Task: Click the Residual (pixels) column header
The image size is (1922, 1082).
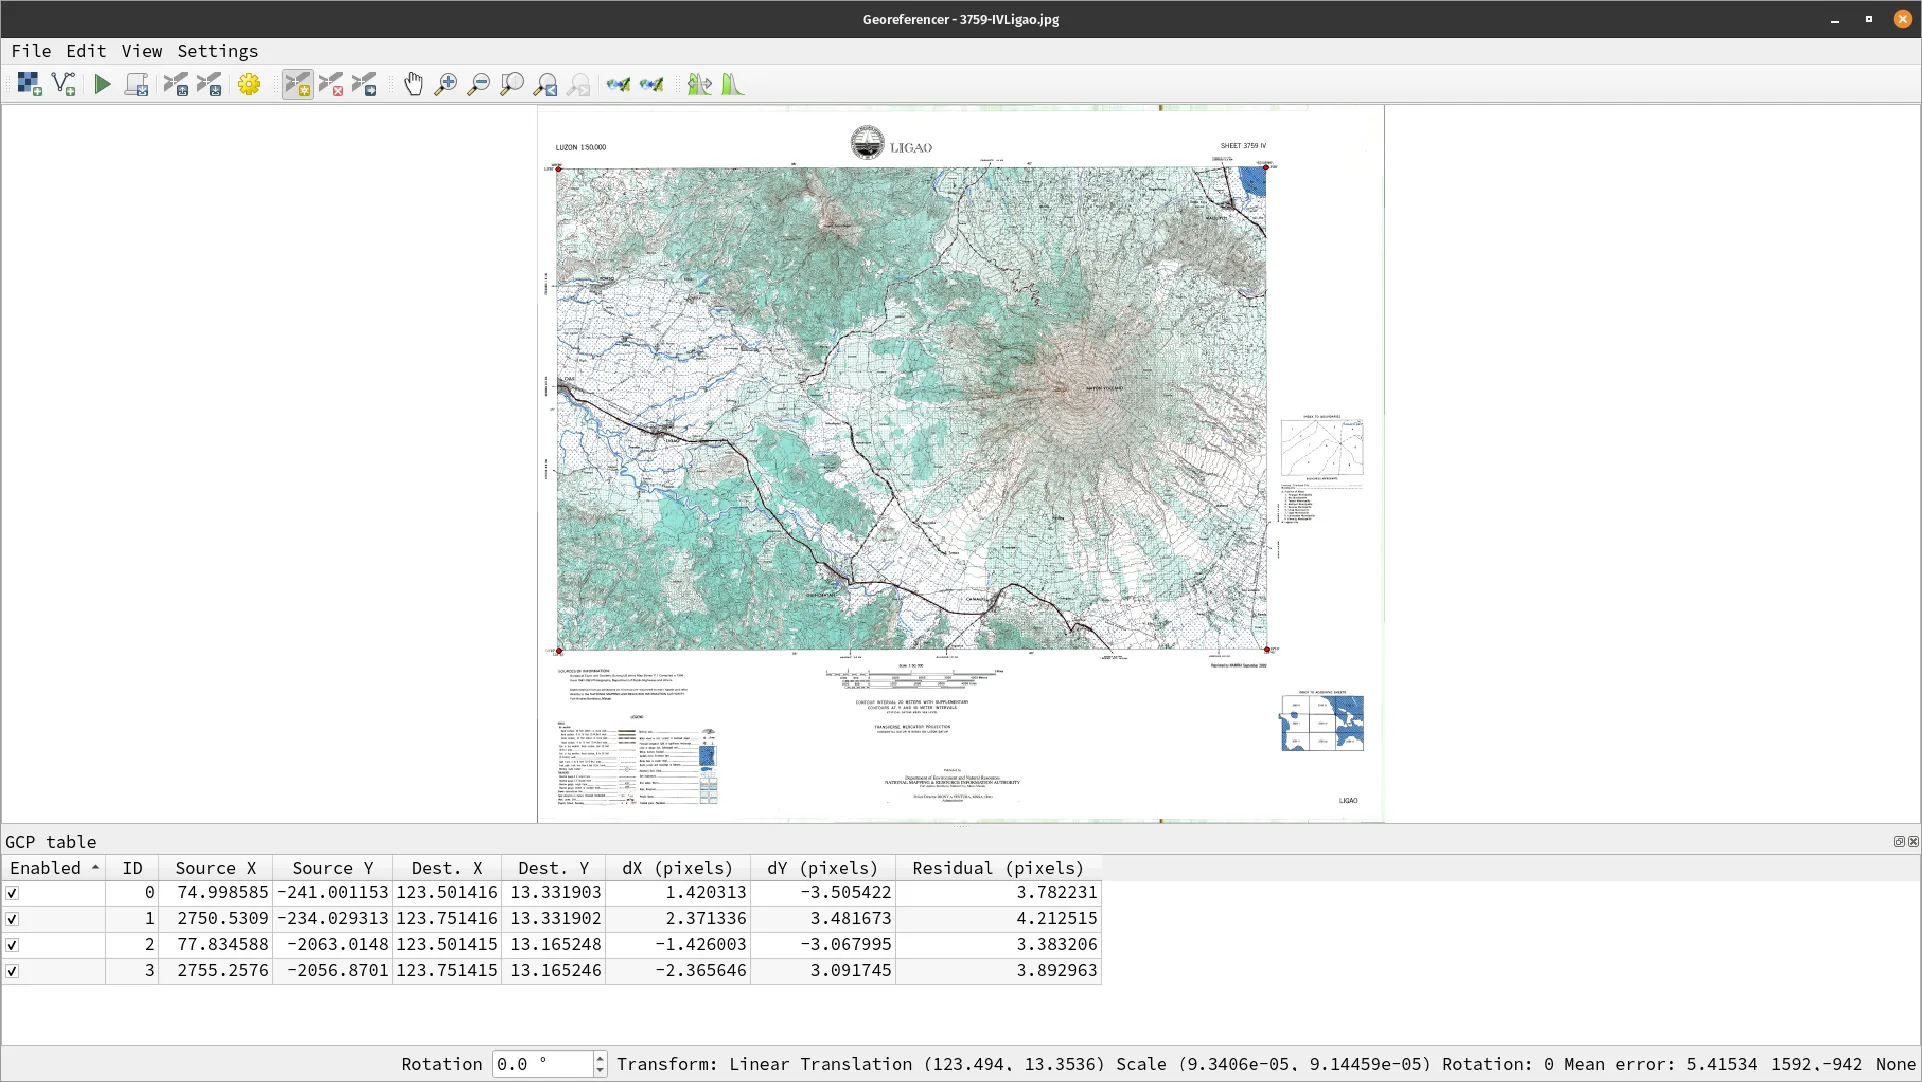Action: click(x=997, y=868)
